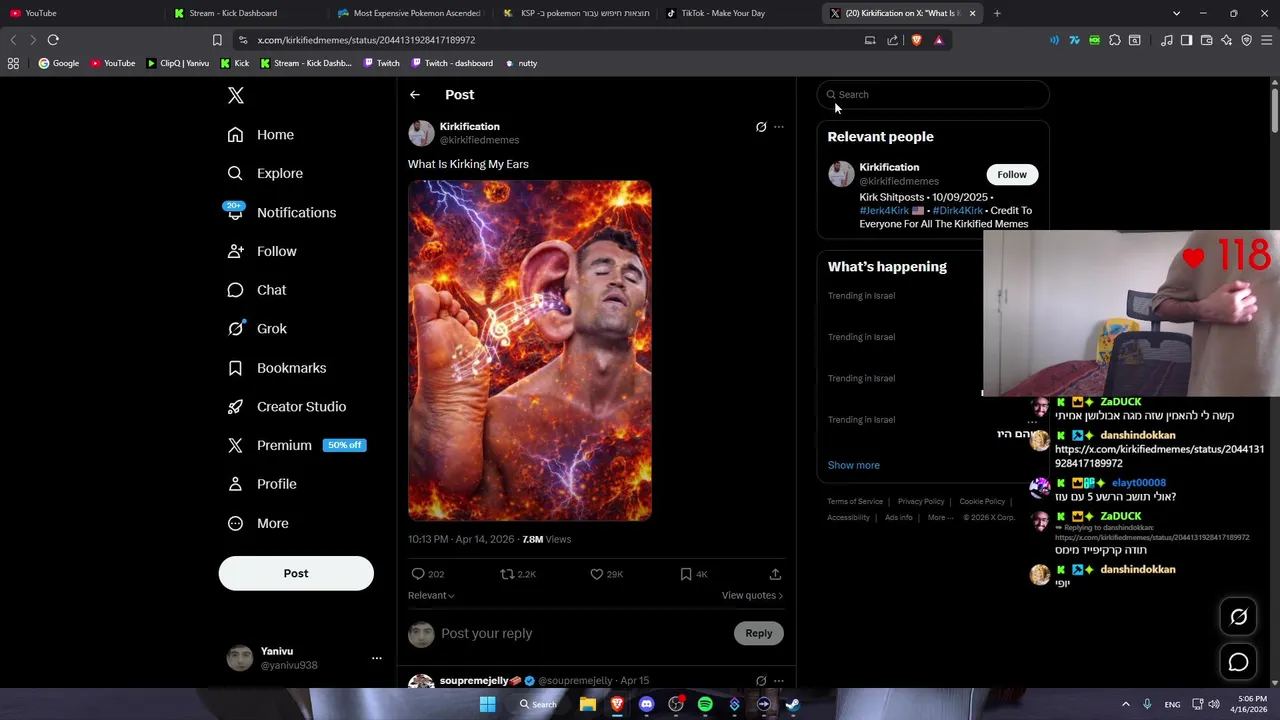Open Creator Studio in sidebar
This screenshot has width=1280, height=720.
[x=287, y=406]
